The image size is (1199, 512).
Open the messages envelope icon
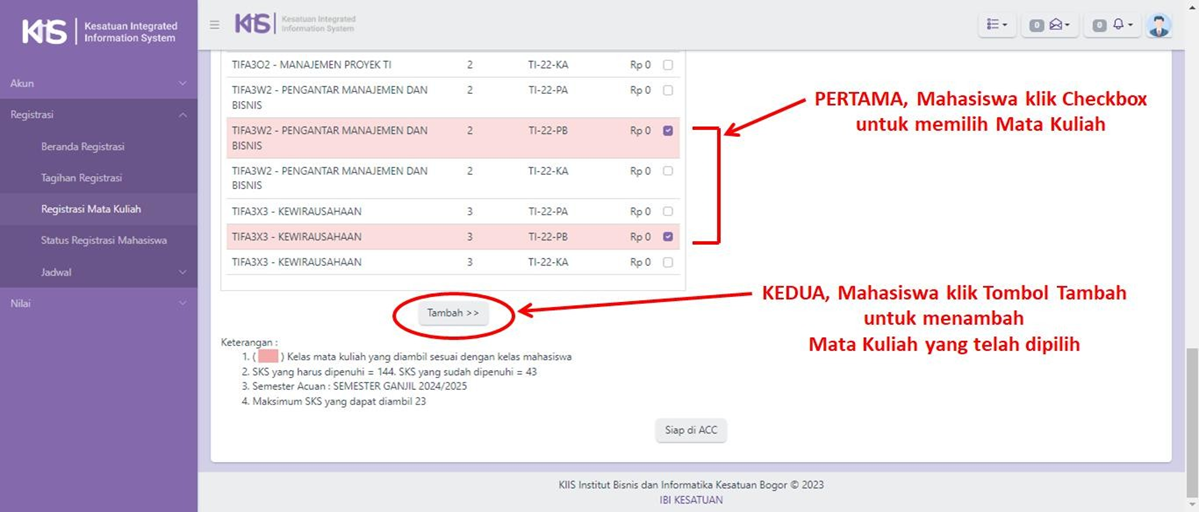point(1049,25)
